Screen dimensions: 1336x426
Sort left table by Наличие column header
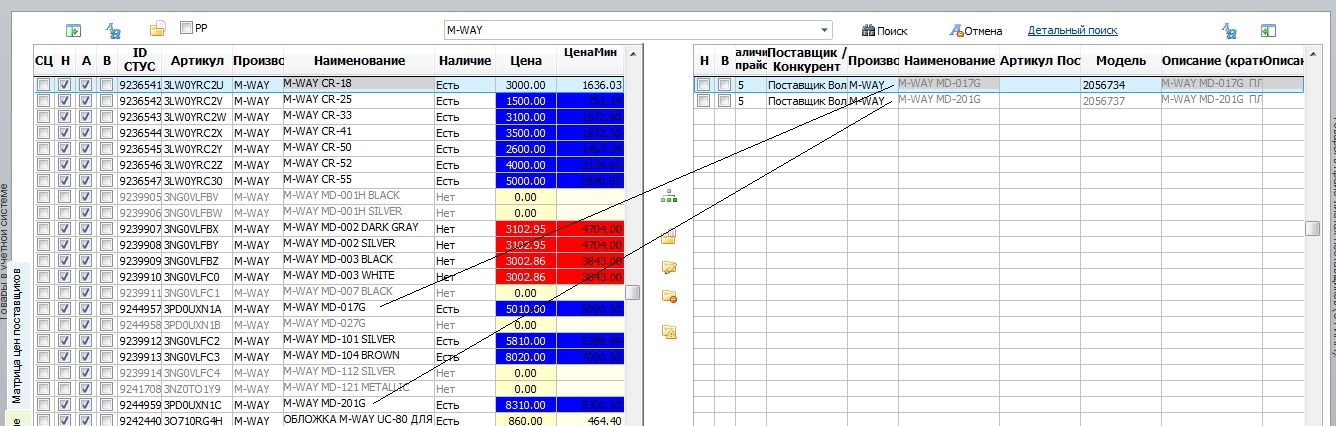[465, 61]
